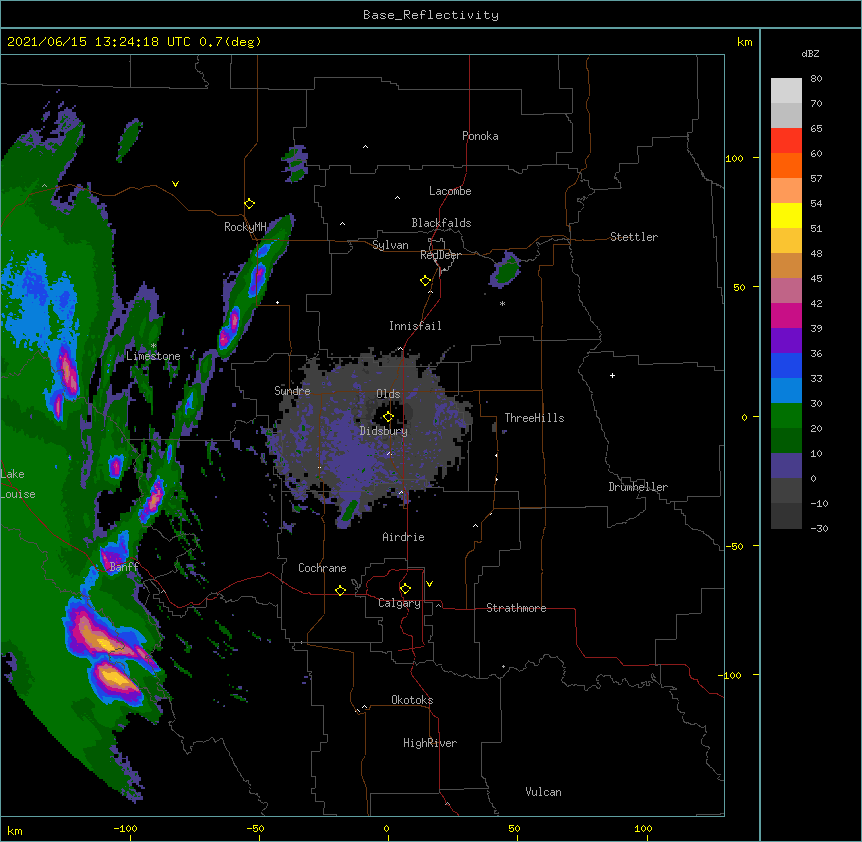Click the Lacombe city label
The image size is (862, 842).
click(x=450, y=191)
